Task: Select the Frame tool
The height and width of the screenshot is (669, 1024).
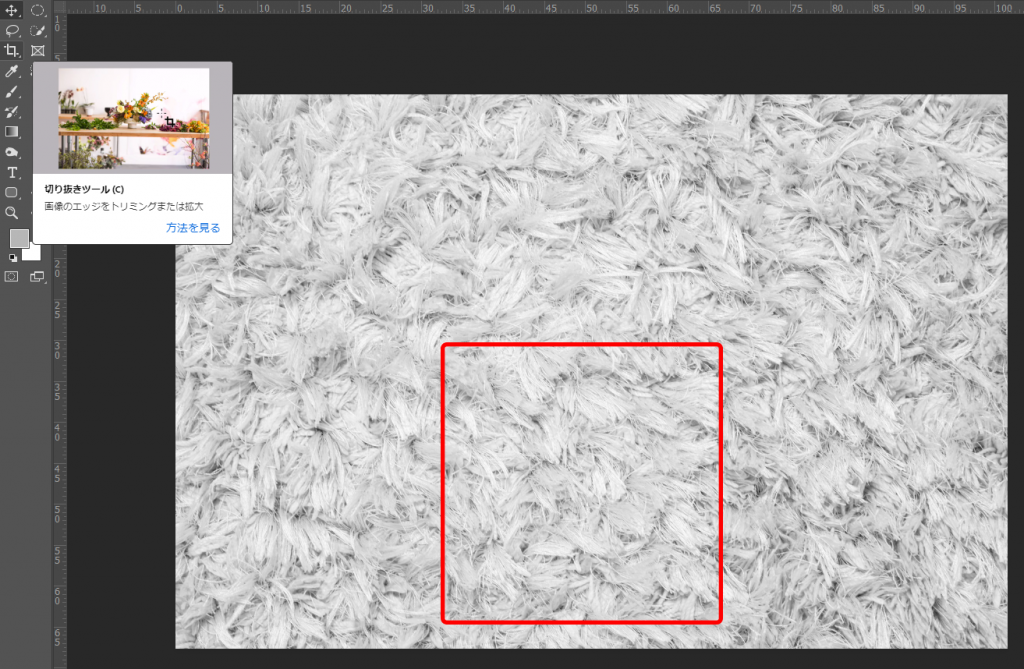Action: 38,50
